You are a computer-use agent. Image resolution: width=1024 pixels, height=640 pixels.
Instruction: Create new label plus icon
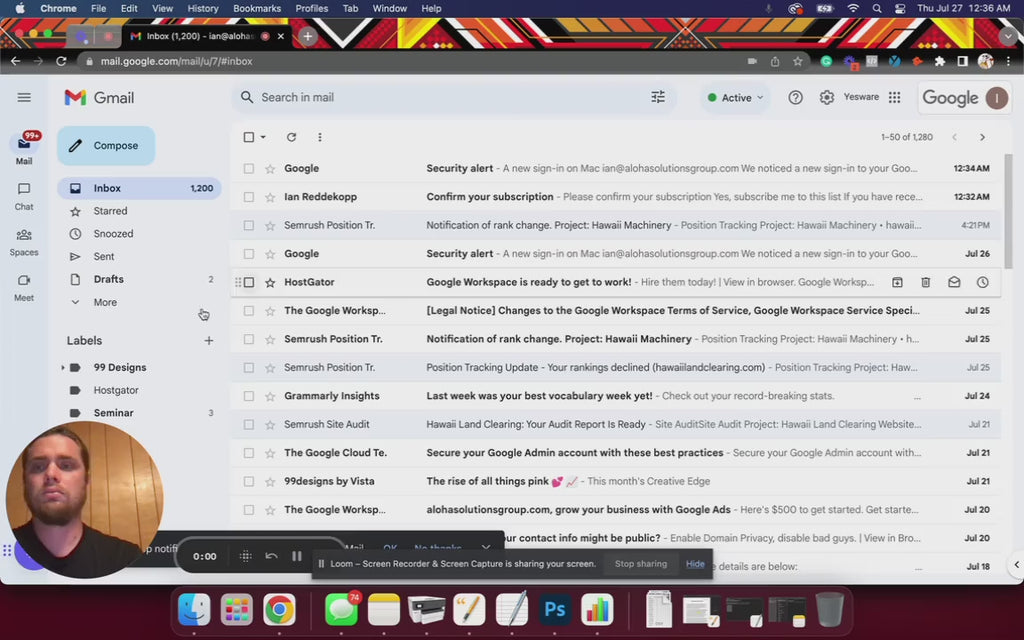pos(209,340)
